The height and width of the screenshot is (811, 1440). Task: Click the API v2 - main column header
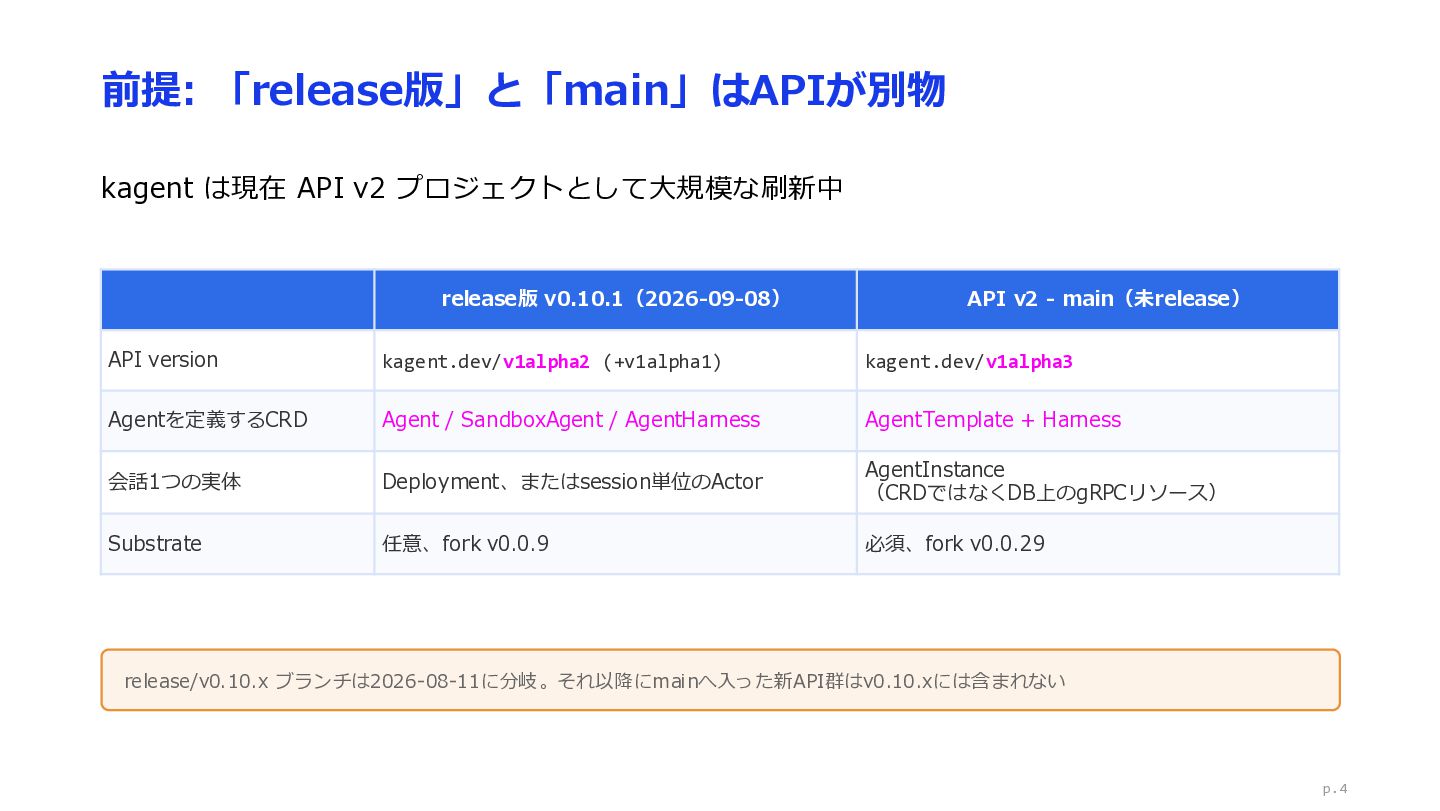click(x=1098, y=299)
